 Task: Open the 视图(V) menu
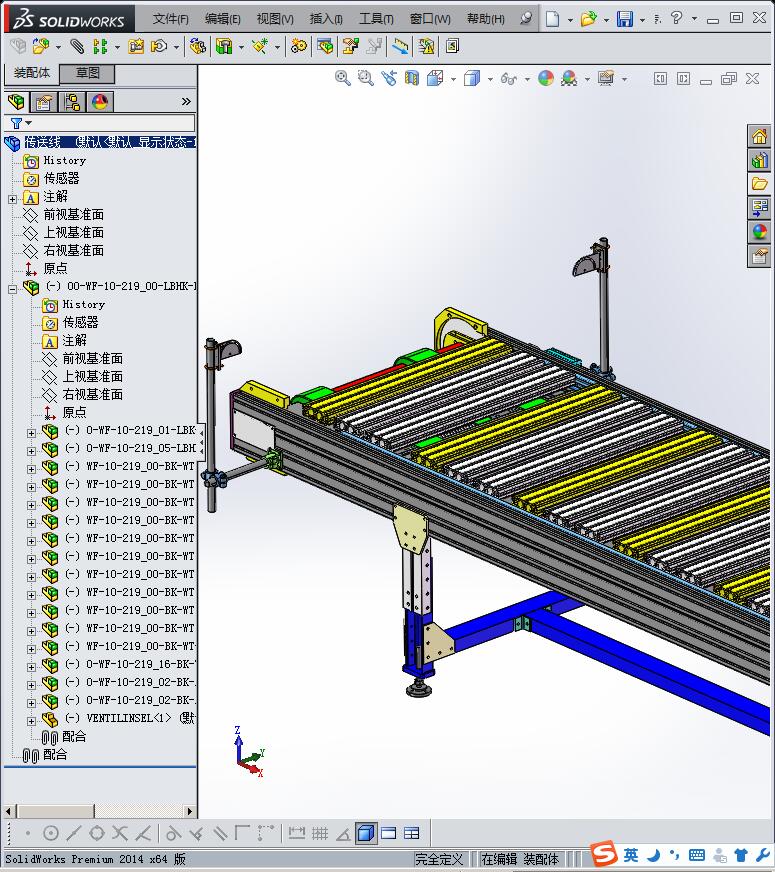click(x=275, y=19)
